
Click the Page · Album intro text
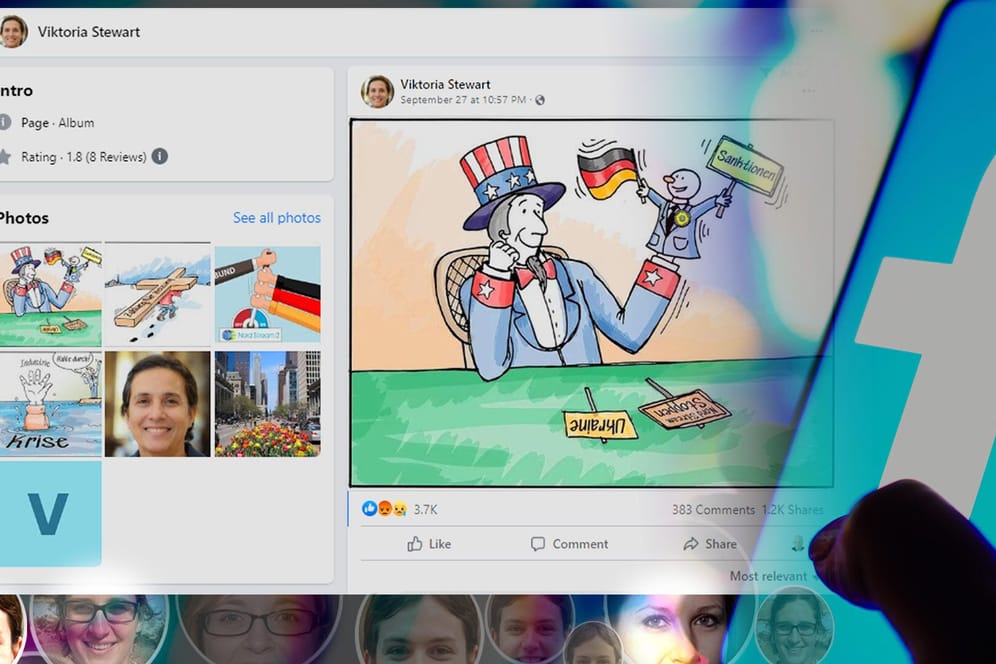58,123
